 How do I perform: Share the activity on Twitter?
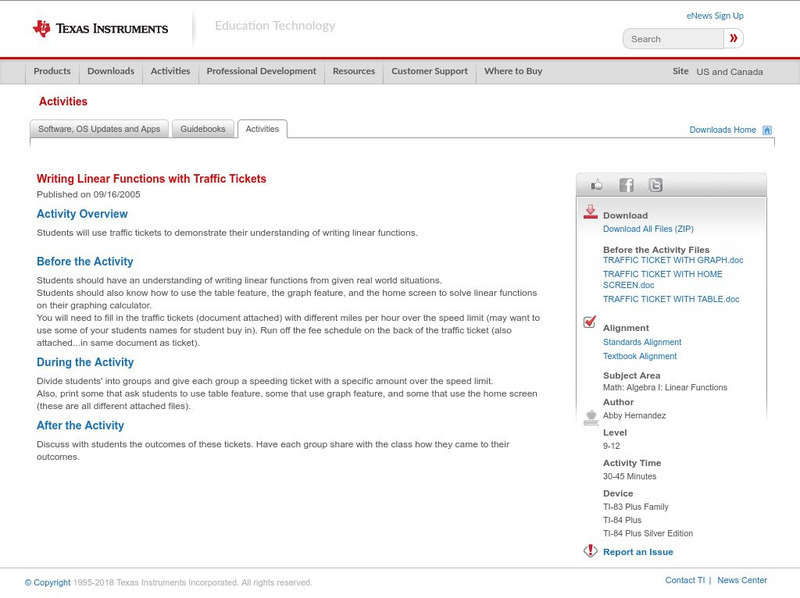[x=656, y=185]
